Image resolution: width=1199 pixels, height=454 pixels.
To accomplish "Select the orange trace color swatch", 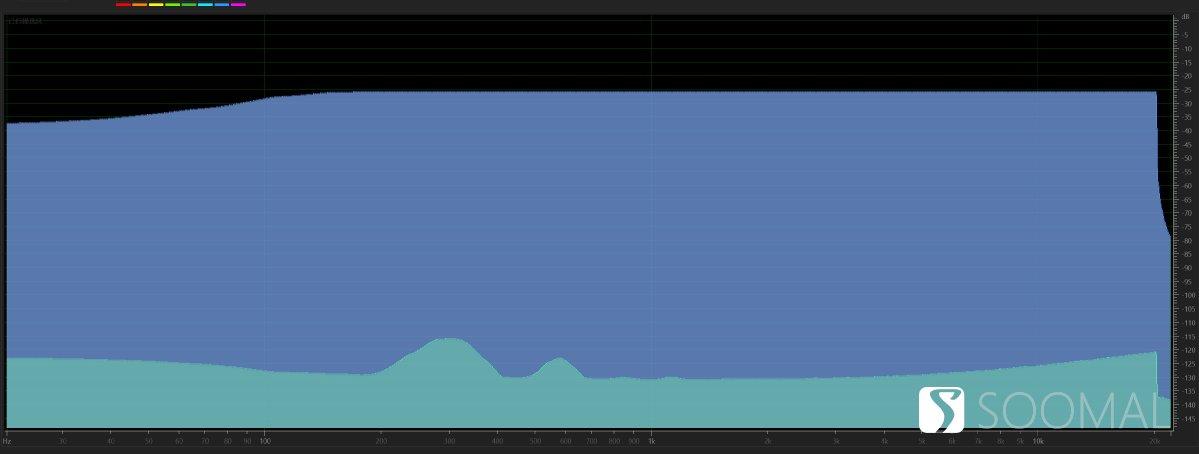I will coord(139,5).
